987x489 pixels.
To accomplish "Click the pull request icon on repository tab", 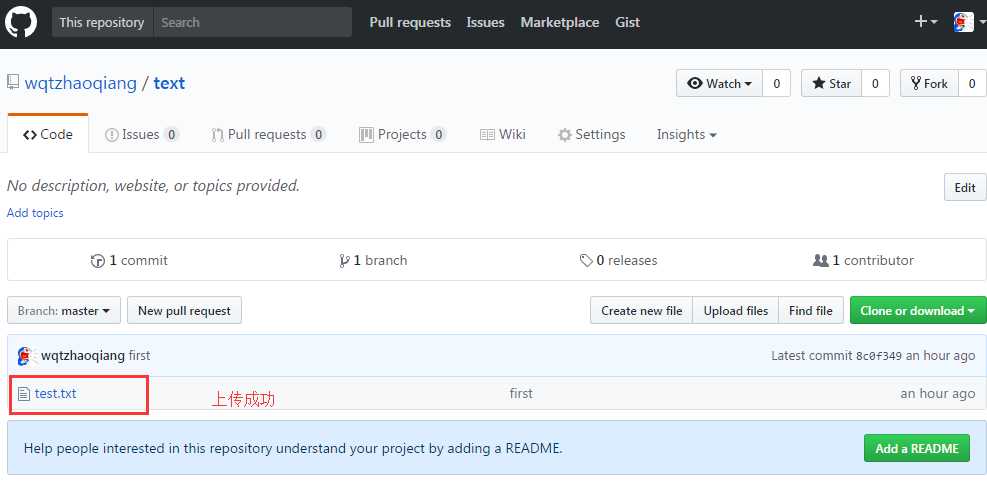I will 218,135.
